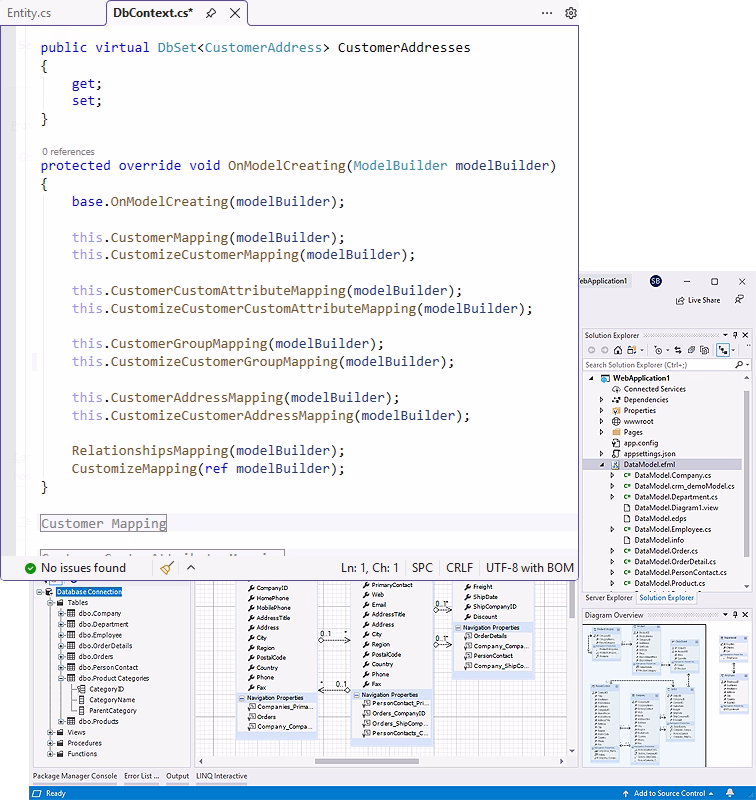Click the Pages folder icon

pos(616,432)
